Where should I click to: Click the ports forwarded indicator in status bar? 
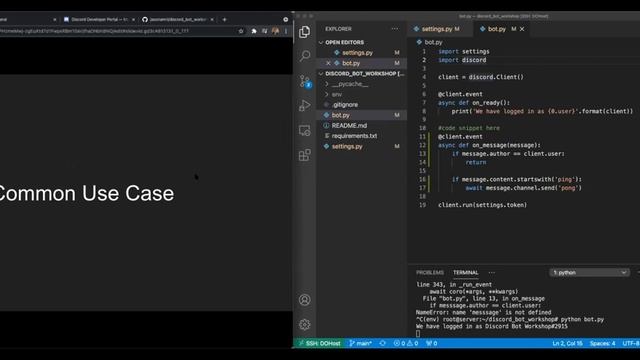[431, 343]
